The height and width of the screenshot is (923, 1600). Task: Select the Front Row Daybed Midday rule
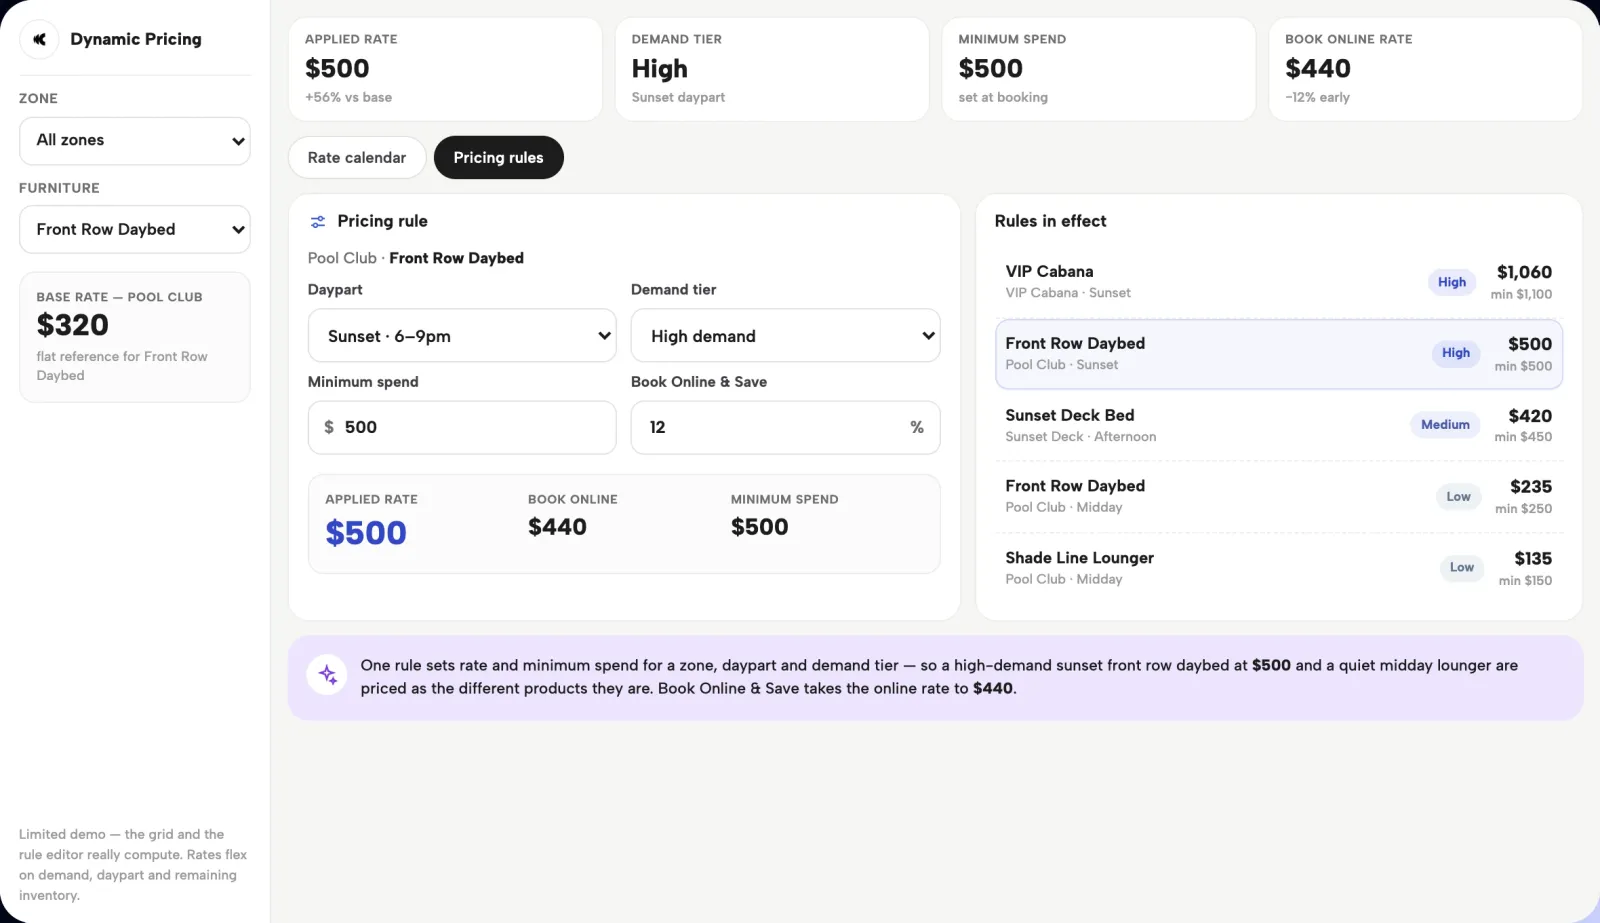(1278, 497)
